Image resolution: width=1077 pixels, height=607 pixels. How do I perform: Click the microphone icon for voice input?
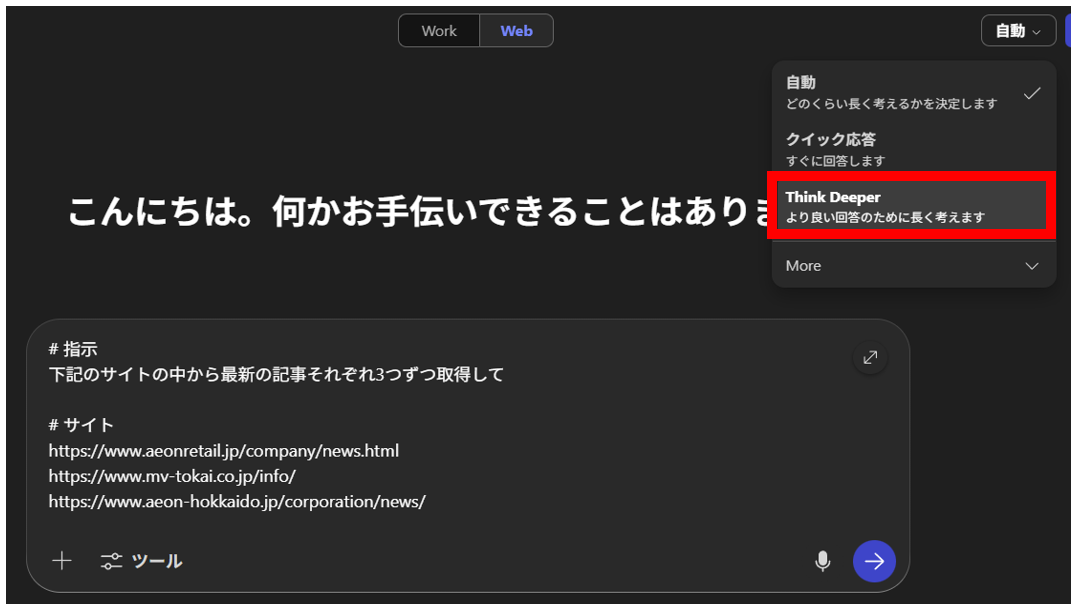click(822, 561)
